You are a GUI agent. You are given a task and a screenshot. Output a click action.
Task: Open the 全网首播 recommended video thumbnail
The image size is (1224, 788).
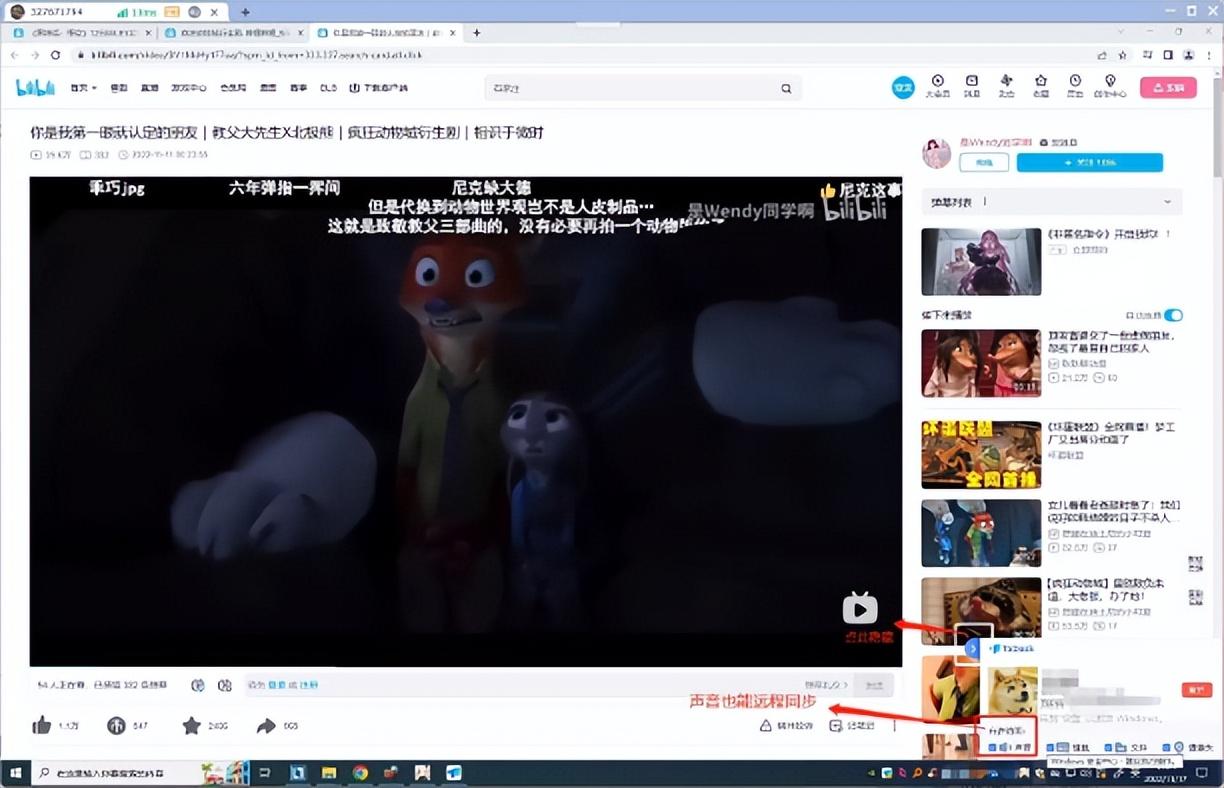[981, 454]
